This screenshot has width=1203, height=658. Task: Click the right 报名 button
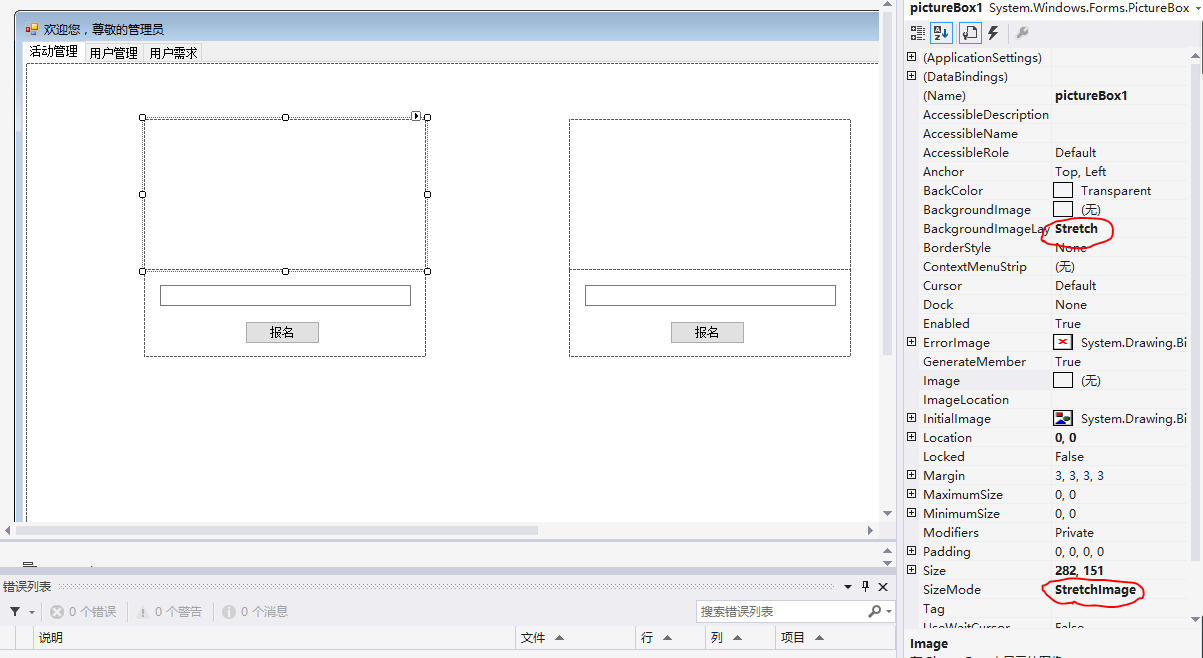[707, 332]
